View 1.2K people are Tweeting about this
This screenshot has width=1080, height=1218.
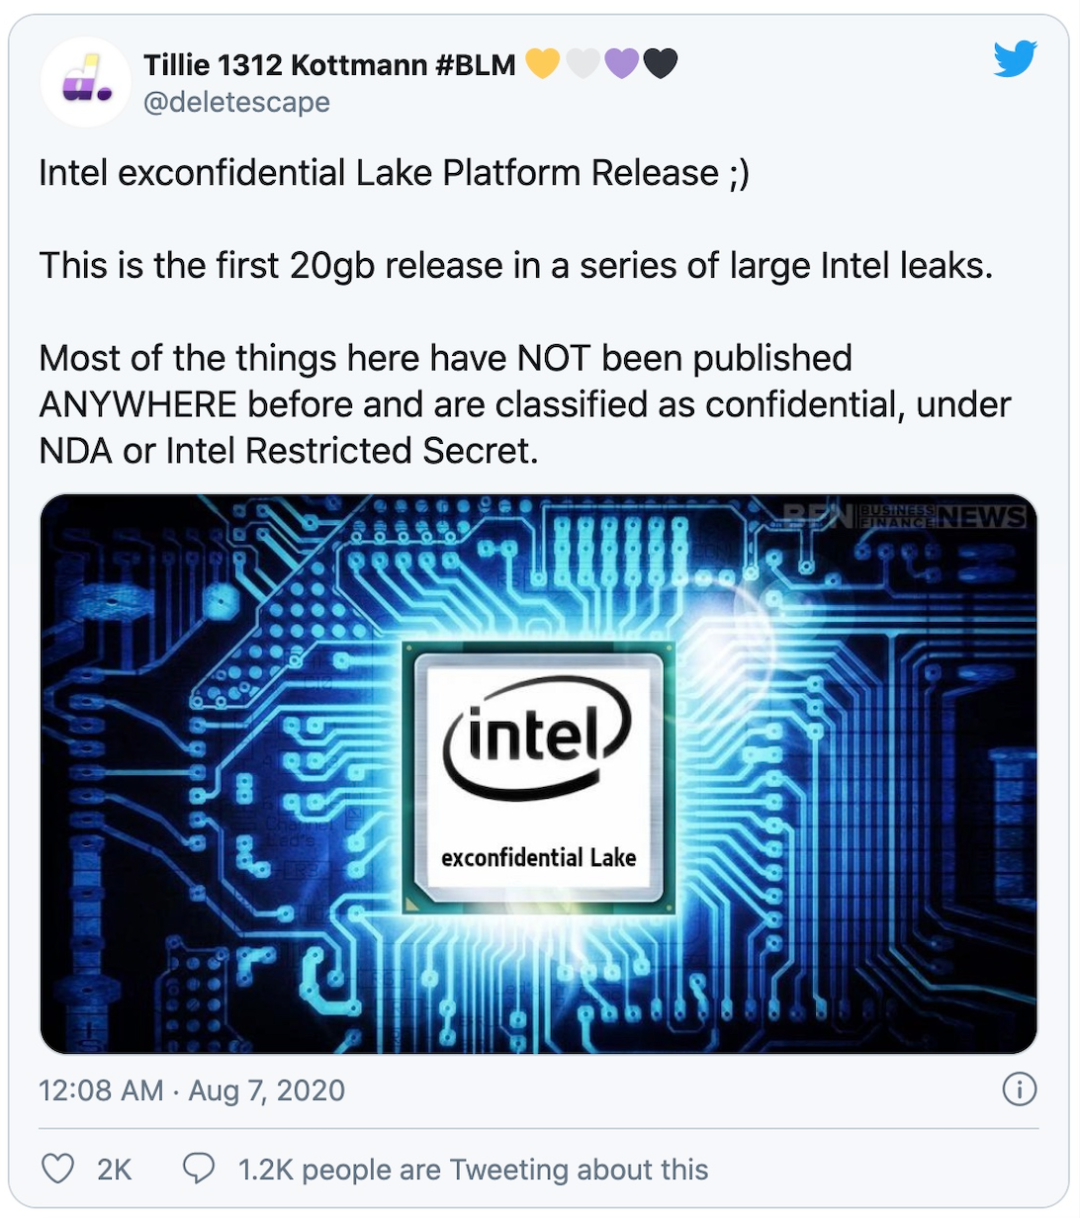473,1169
